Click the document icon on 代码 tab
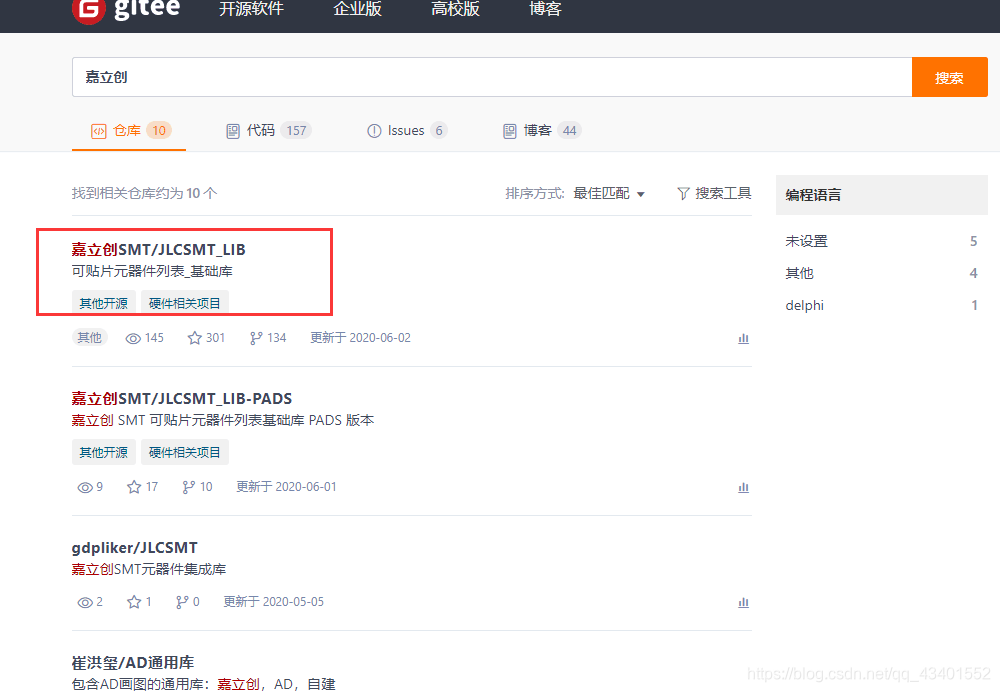The width and height of the screenshot is (1000, 692). click(x=233, y=131)
